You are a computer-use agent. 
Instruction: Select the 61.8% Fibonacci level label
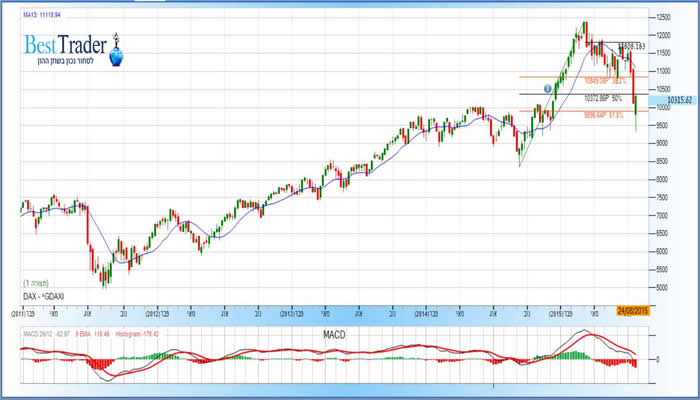(x=605, y=114)
